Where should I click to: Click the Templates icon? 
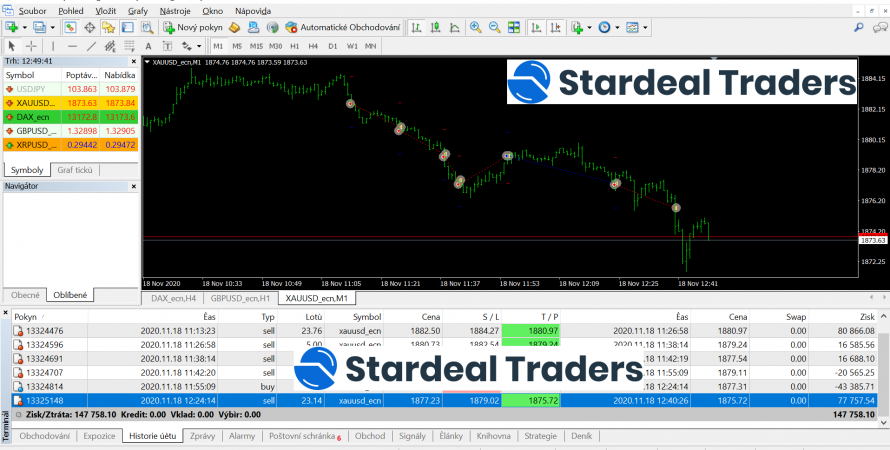click(x=632, y=27)
